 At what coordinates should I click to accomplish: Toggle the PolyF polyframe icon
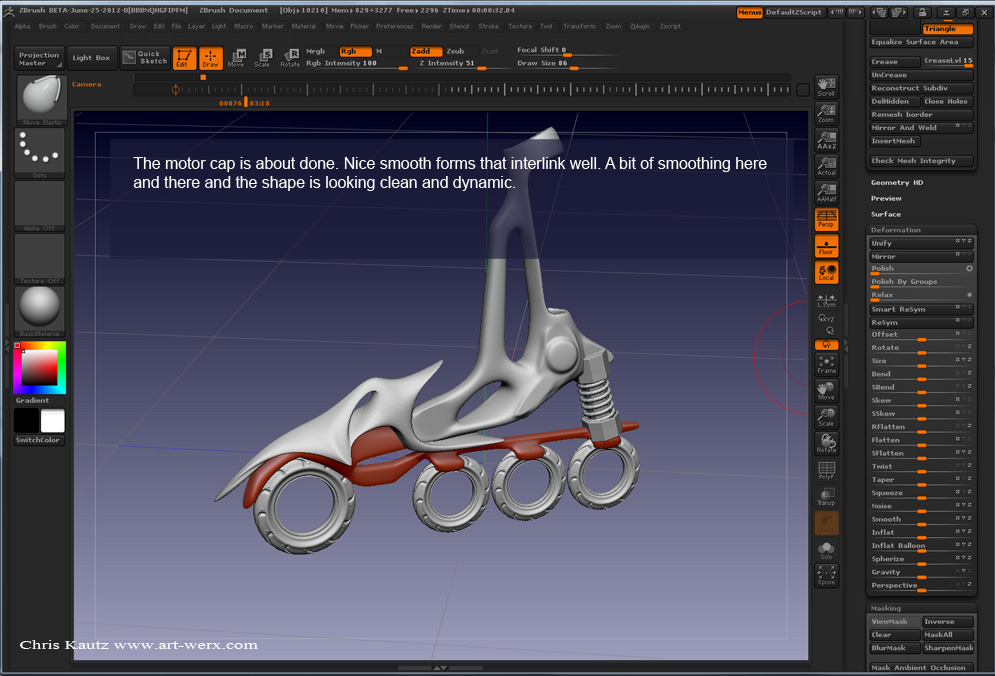(x=826, y=470)
